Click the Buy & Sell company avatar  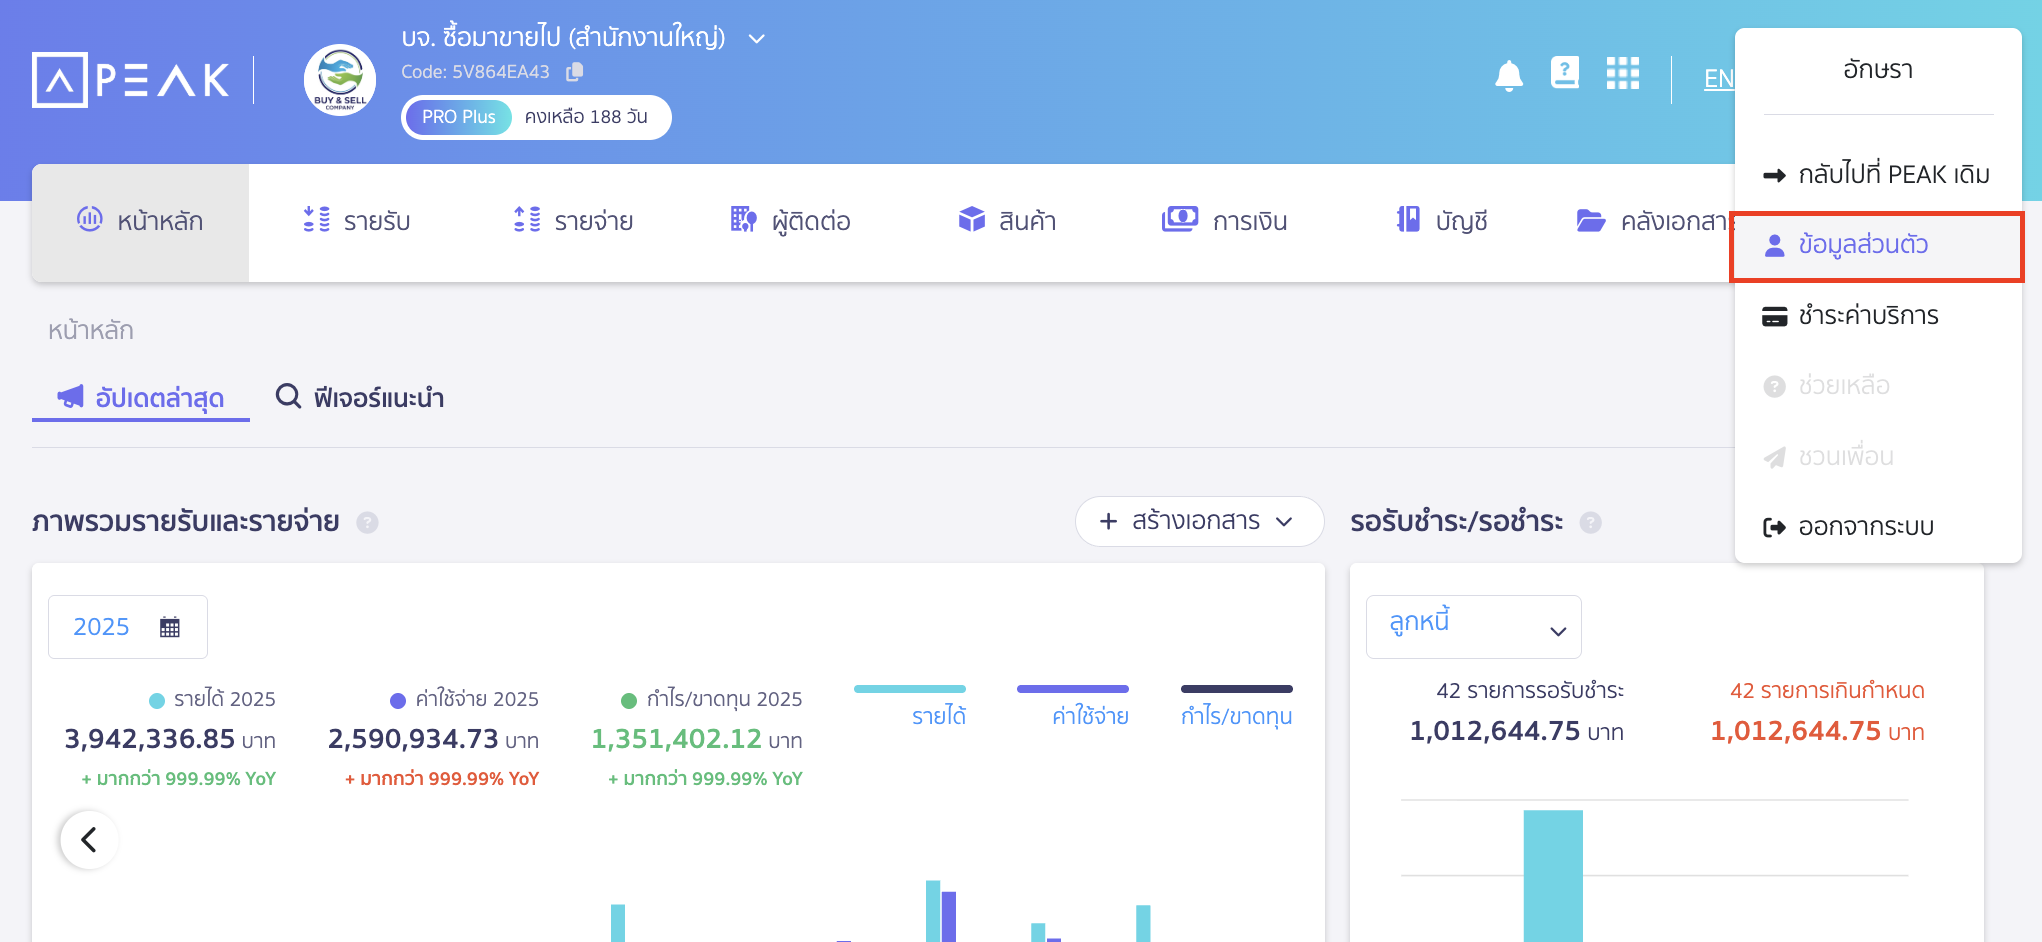340,80
